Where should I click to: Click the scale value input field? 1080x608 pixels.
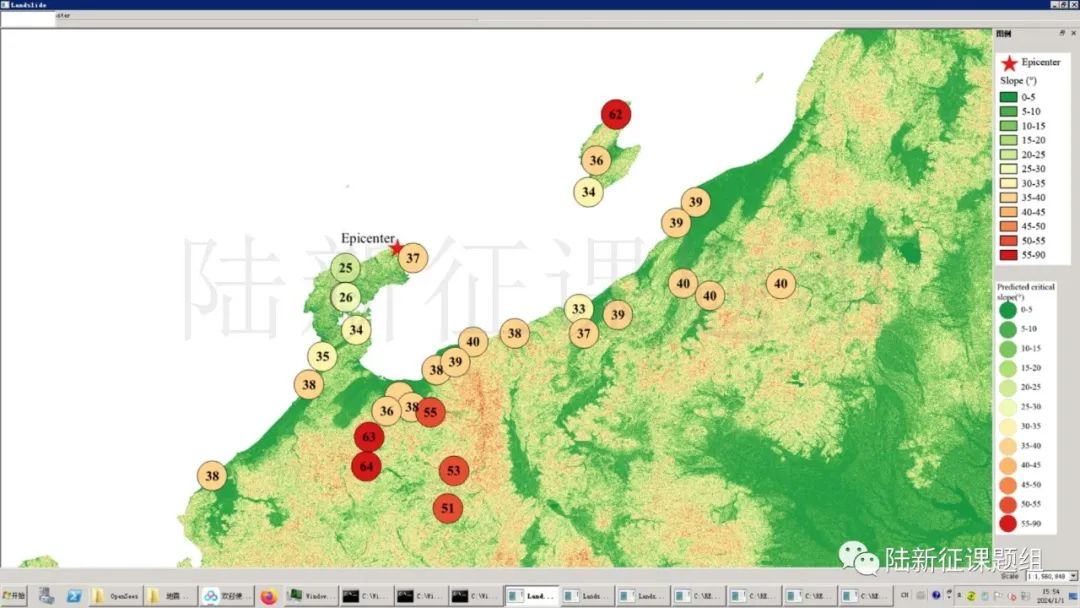pos(1045,576)
